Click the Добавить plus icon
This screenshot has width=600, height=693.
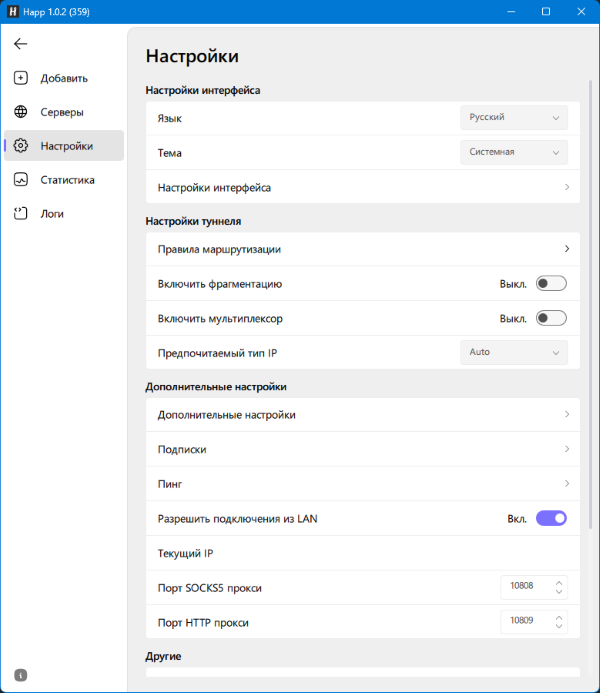pyautogui.click(x=21, y=78)
